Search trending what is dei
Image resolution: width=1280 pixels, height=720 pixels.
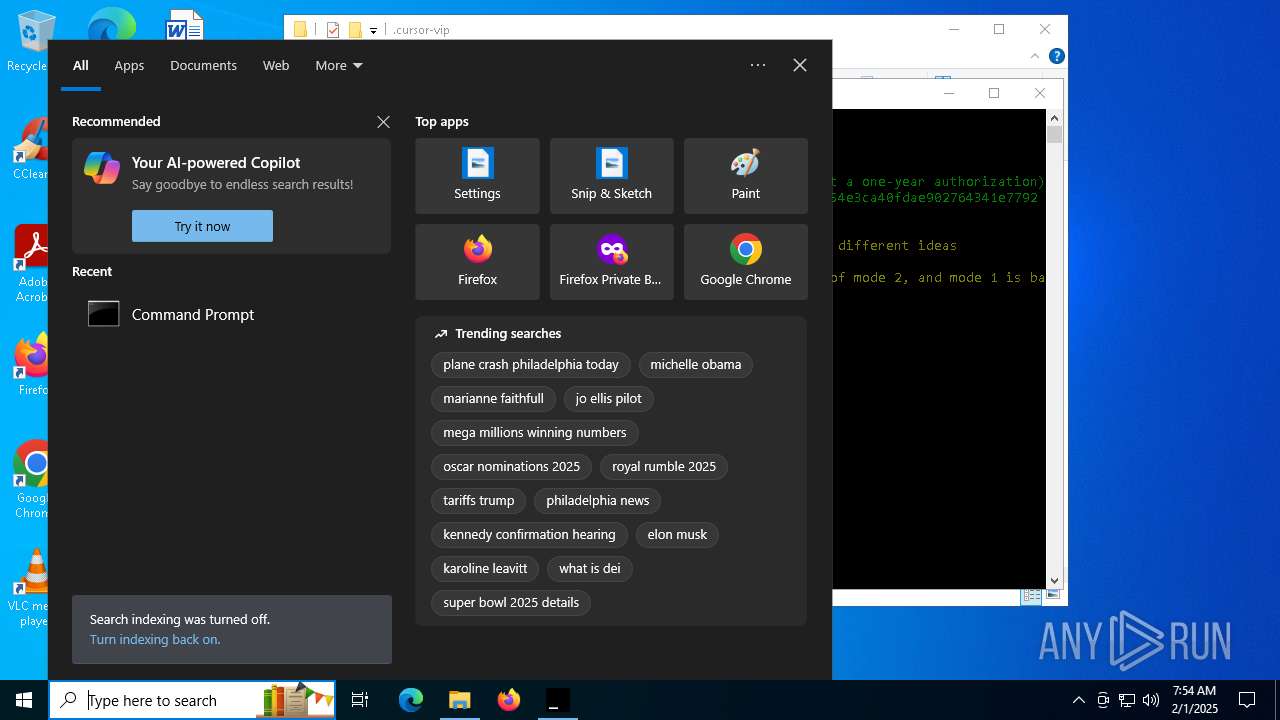click(x=590, y=569)
